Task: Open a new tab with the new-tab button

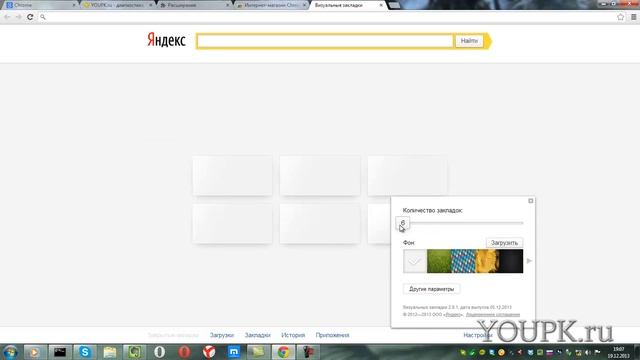Action: pos(394,5)
